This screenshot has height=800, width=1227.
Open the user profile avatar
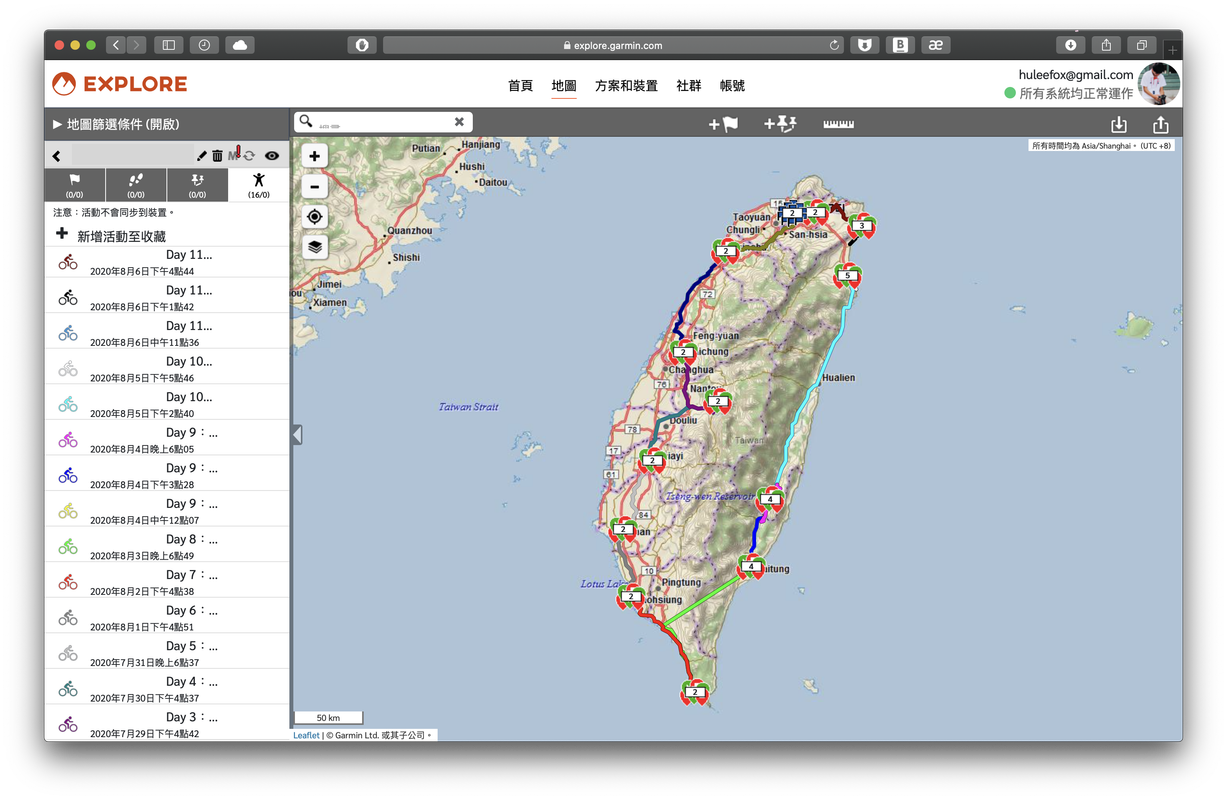click(1159, 84)
